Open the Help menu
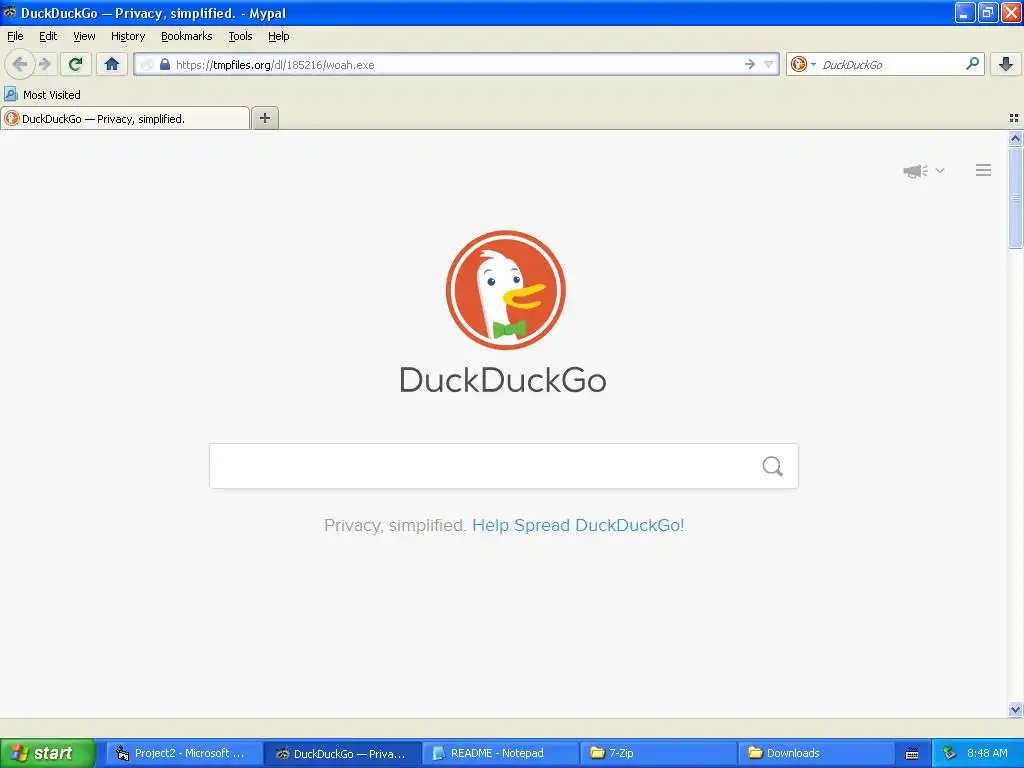This screenshot has height=768, width=1024. 279,36
